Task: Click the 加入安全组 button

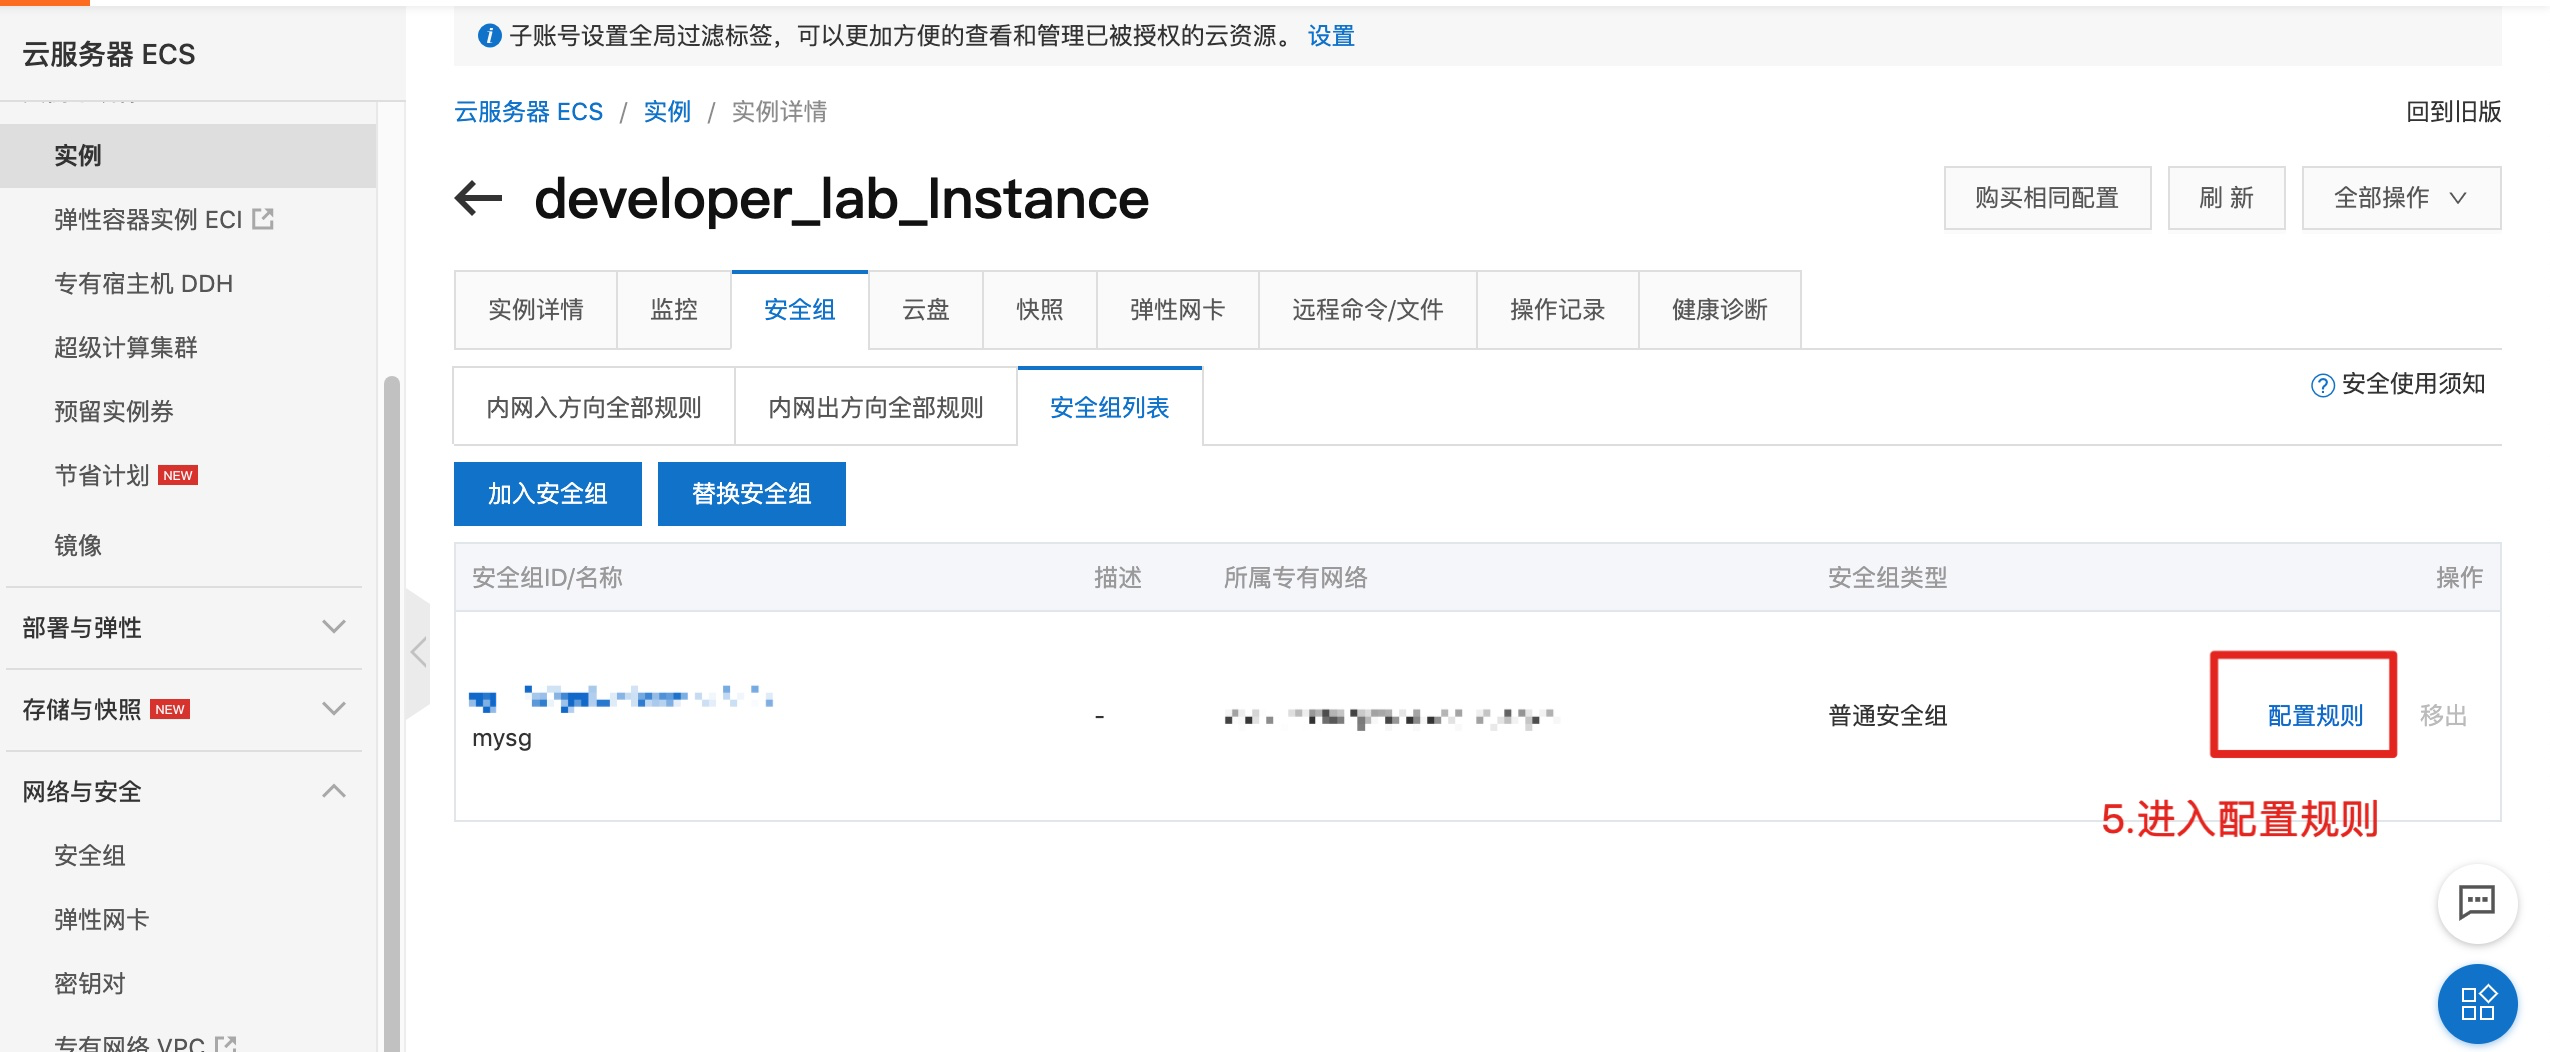Action: (547, 494)
